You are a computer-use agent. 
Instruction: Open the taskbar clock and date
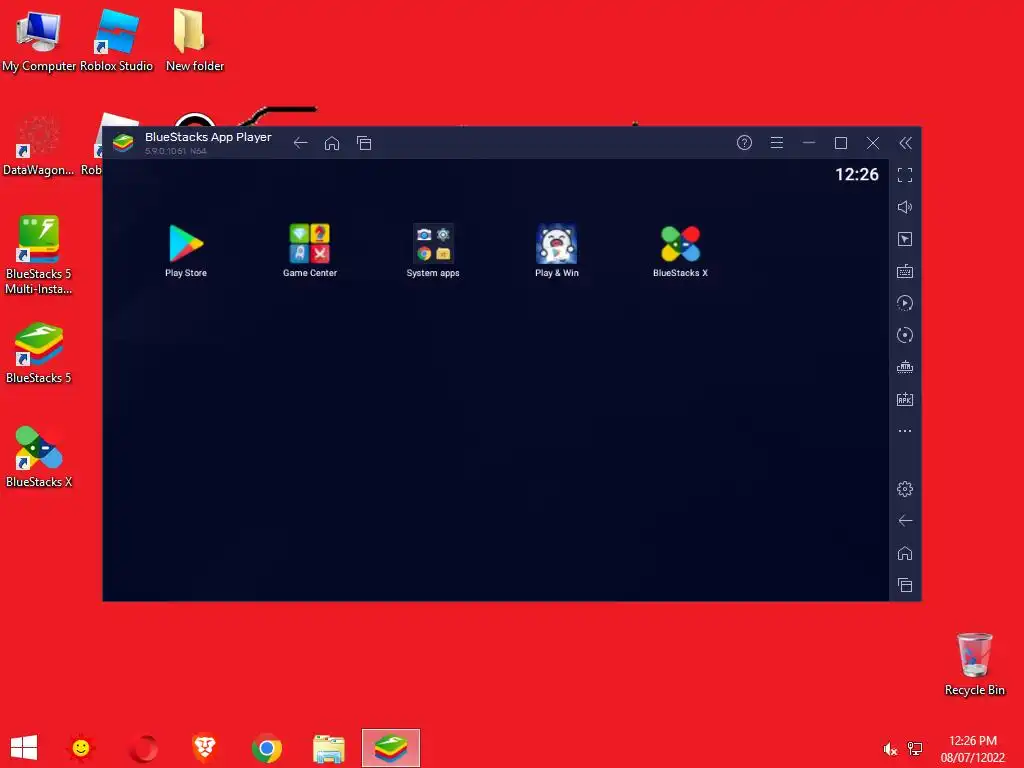click(x=972, y=749)
